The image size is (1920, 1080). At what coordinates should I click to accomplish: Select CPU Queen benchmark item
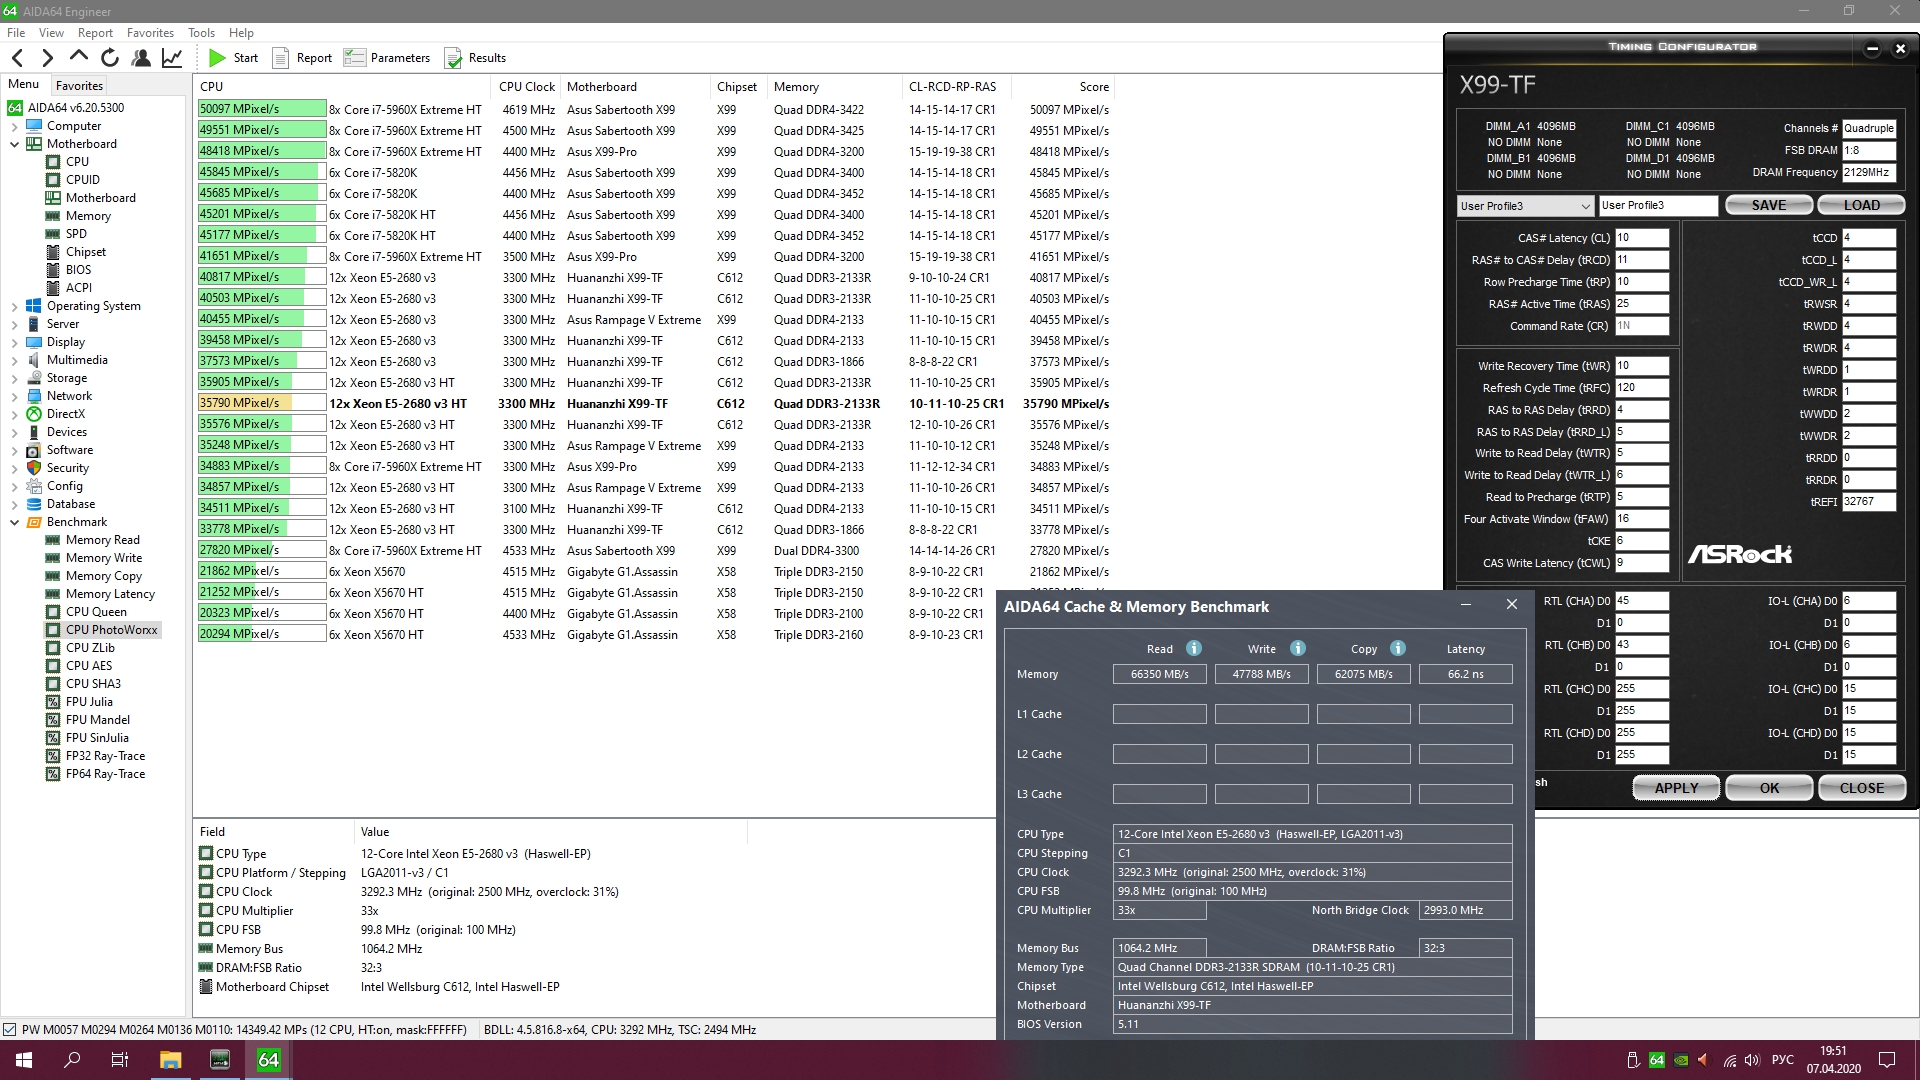pos(96,612)
